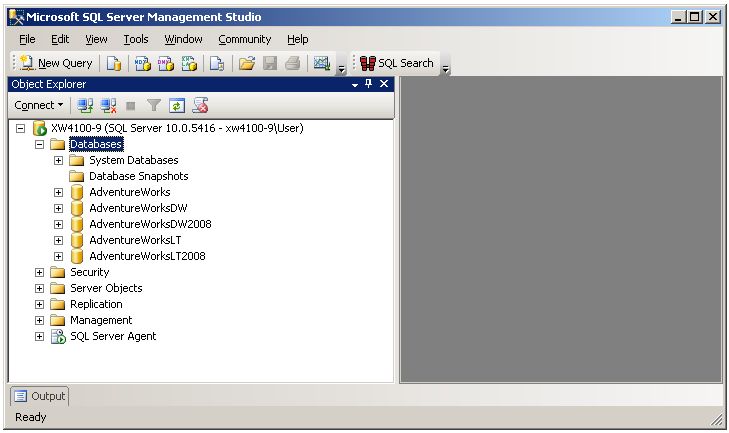Click the Stop icon in Object Explorer

point(131,106)
